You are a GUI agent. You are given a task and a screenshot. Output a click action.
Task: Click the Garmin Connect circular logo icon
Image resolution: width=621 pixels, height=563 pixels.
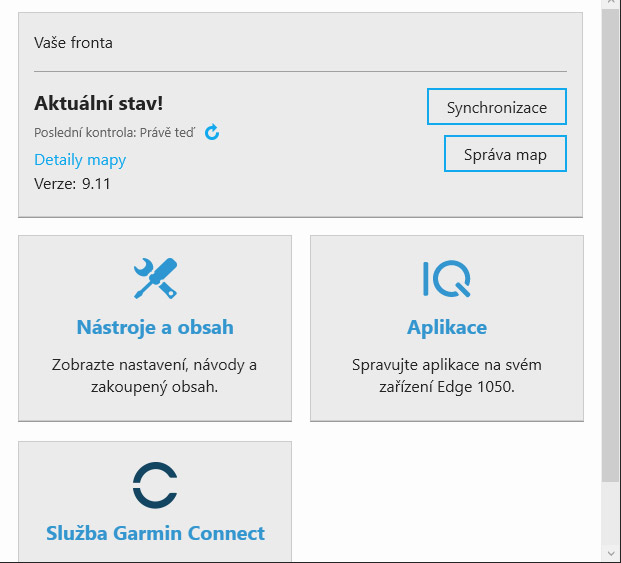tap(155, 485)
